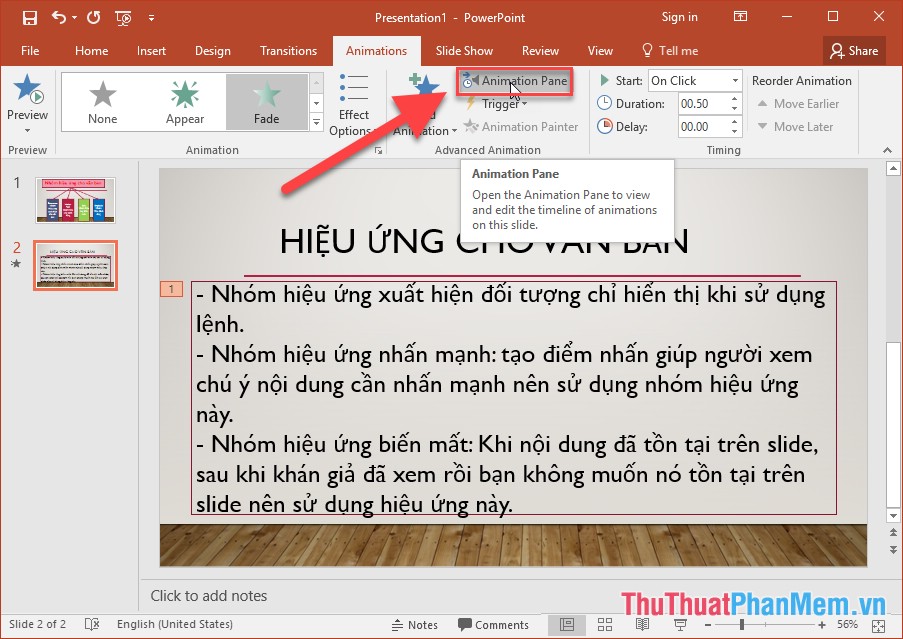
Task: Select the Fade animation effect
Action: click(267, 100)
